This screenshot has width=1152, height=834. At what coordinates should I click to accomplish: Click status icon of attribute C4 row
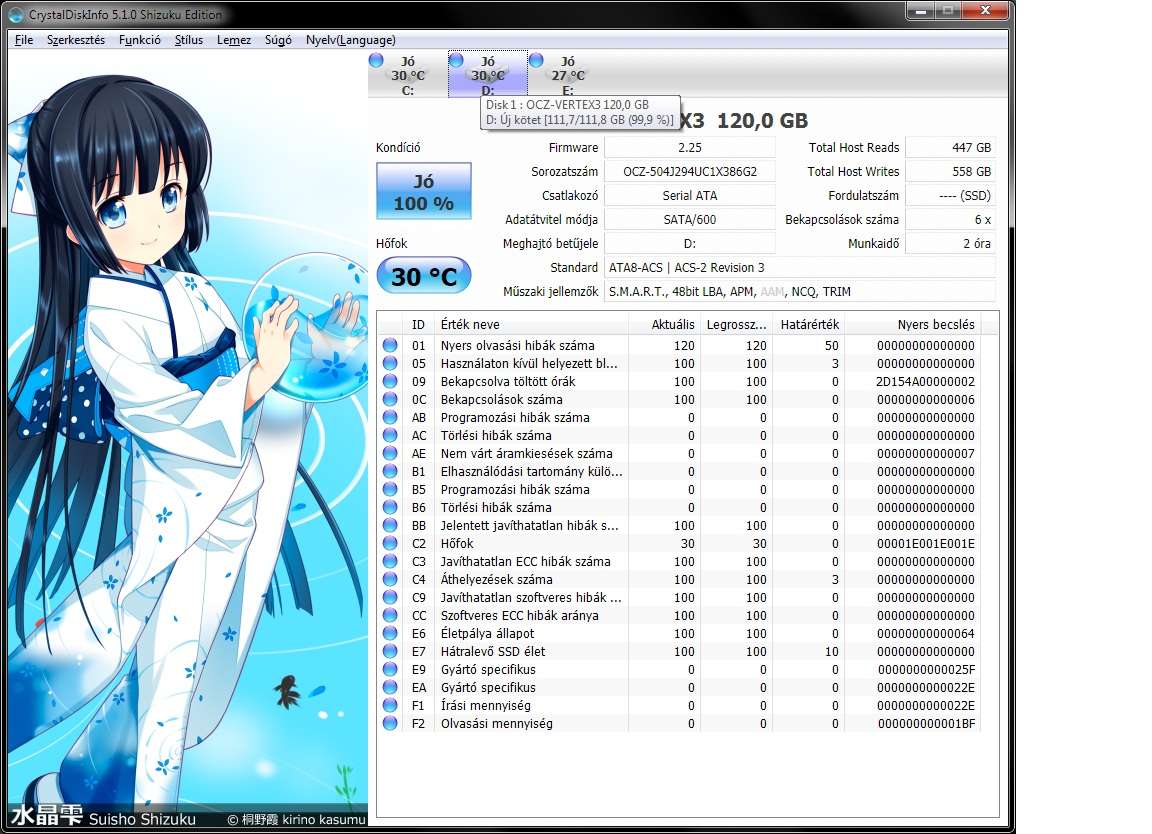[x=390, y=579]
